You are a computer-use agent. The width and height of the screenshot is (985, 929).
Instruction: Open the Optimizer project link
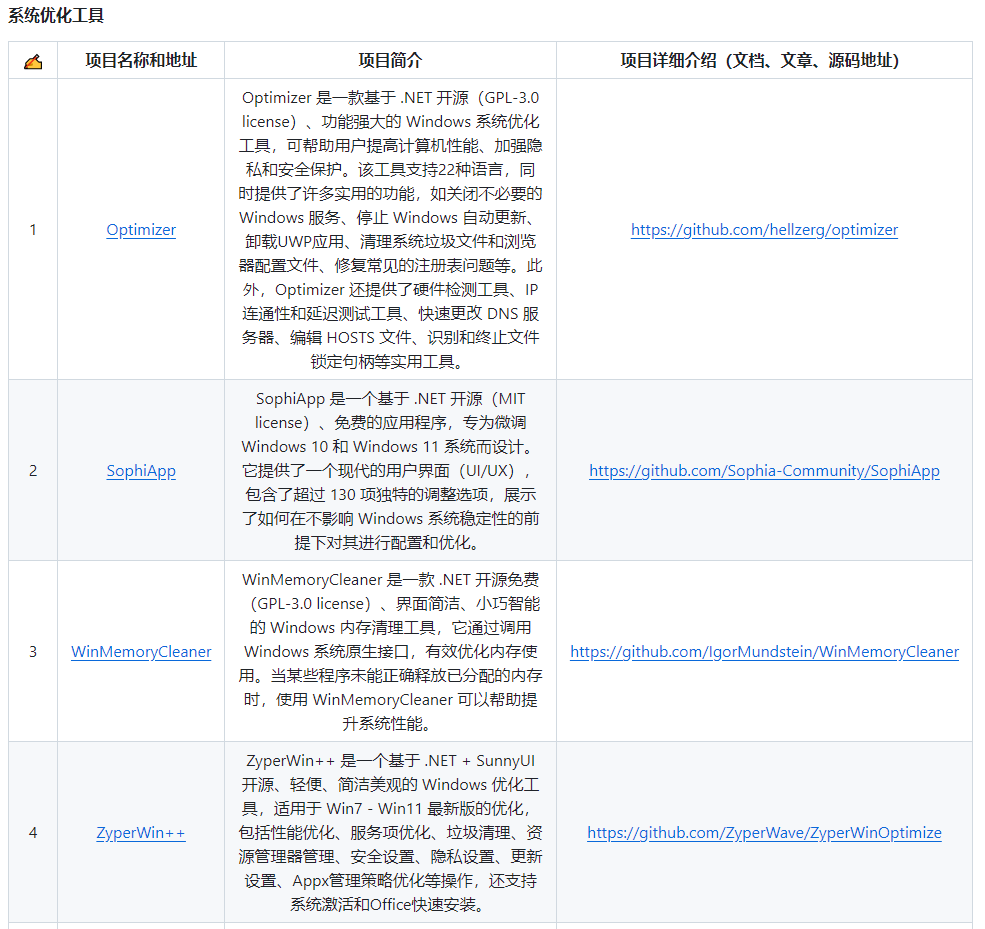141,230
